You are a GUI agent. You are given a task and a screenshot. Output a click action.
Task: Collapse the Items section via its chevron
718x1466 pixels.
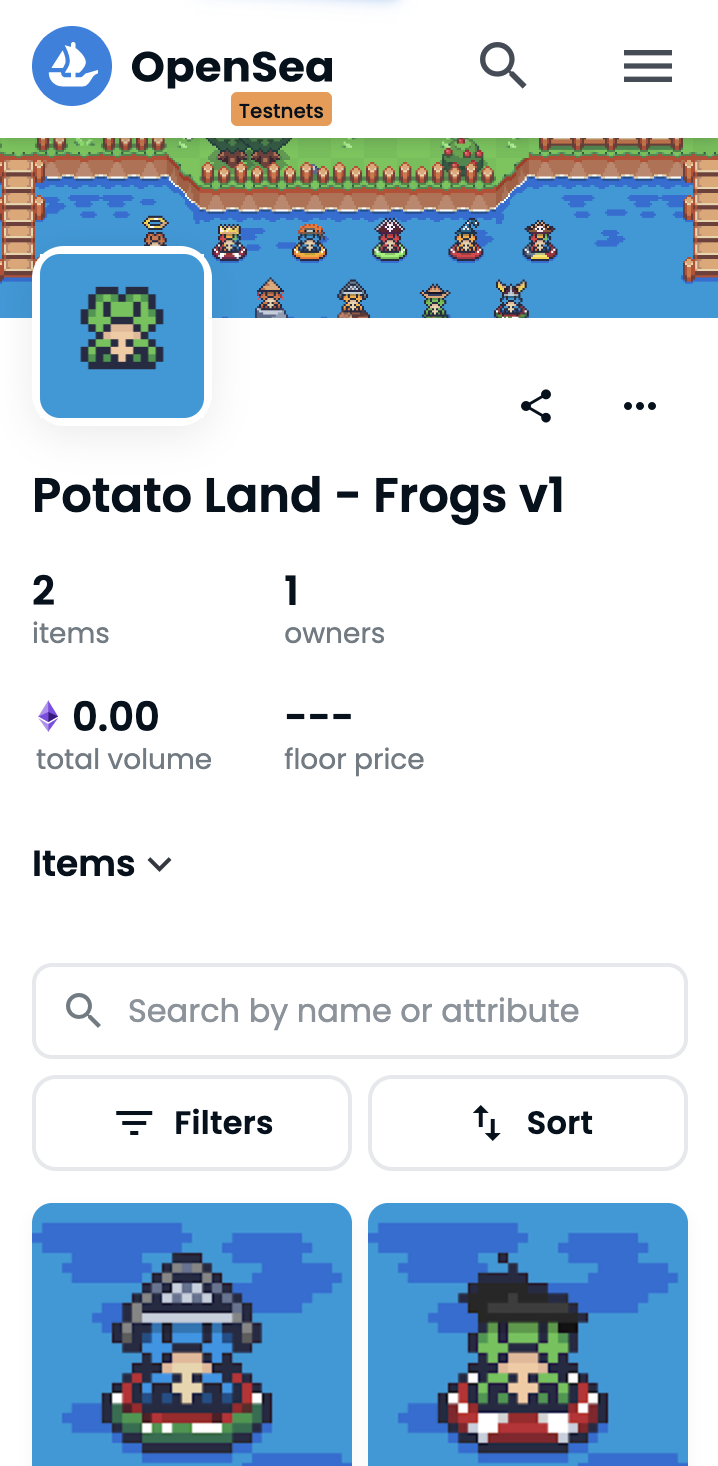(x=159, y=864)
